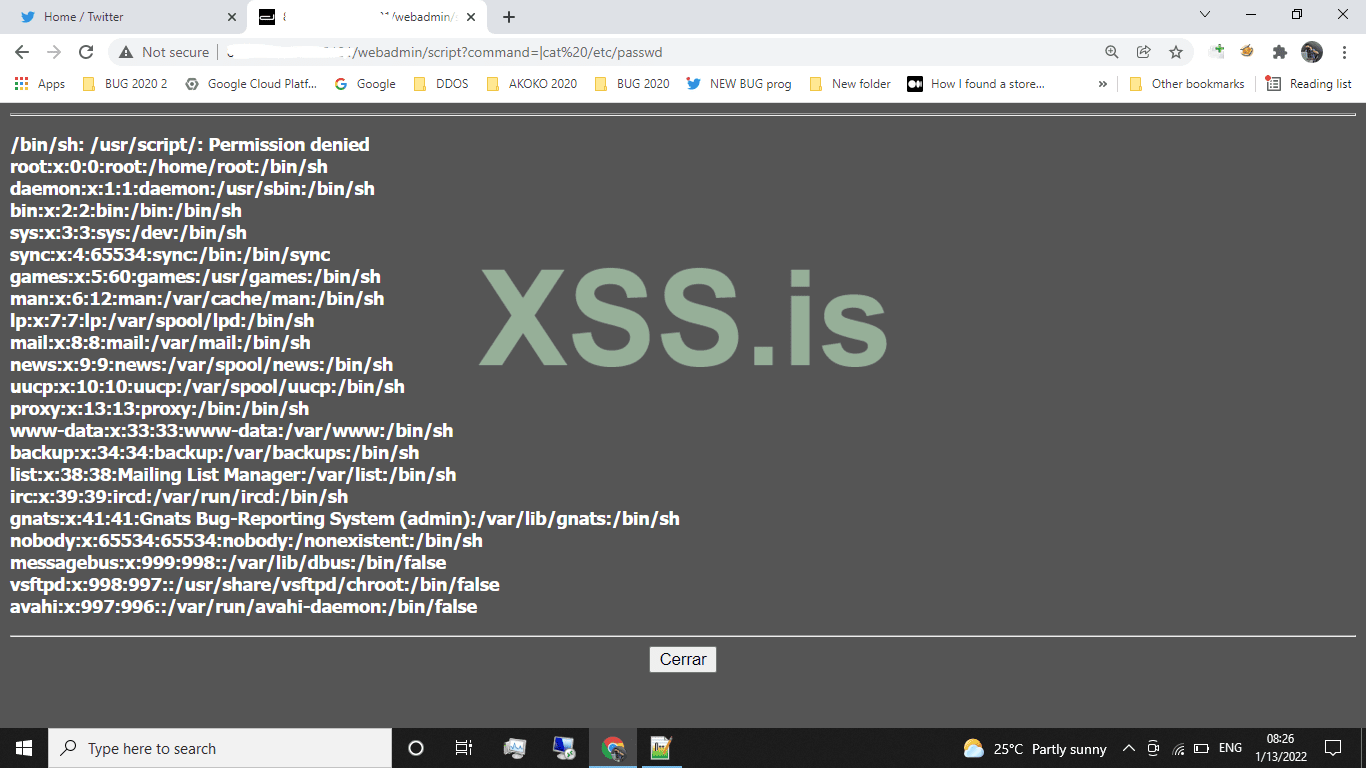1366x768 pixels.
Task: Click the avahi:x:997:996 line
Action: 244,607
